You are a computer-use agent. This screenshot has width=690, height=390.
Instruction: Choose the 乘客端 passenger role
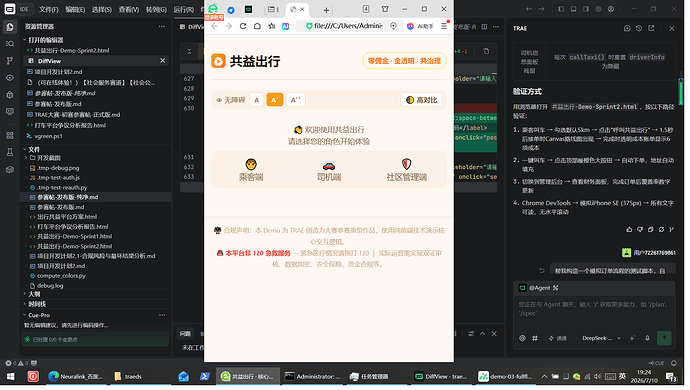(251, 171)
